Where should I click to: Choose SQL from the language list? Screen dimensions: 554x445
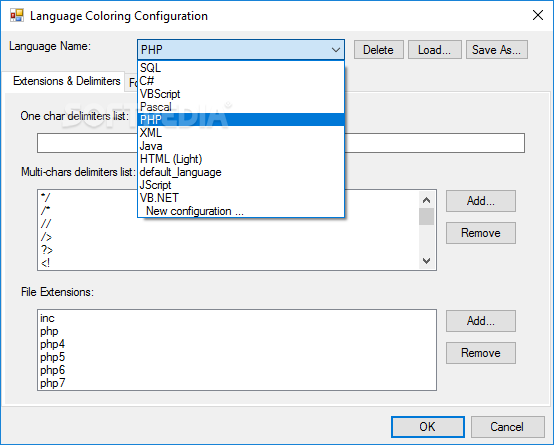tap(241, 68)
